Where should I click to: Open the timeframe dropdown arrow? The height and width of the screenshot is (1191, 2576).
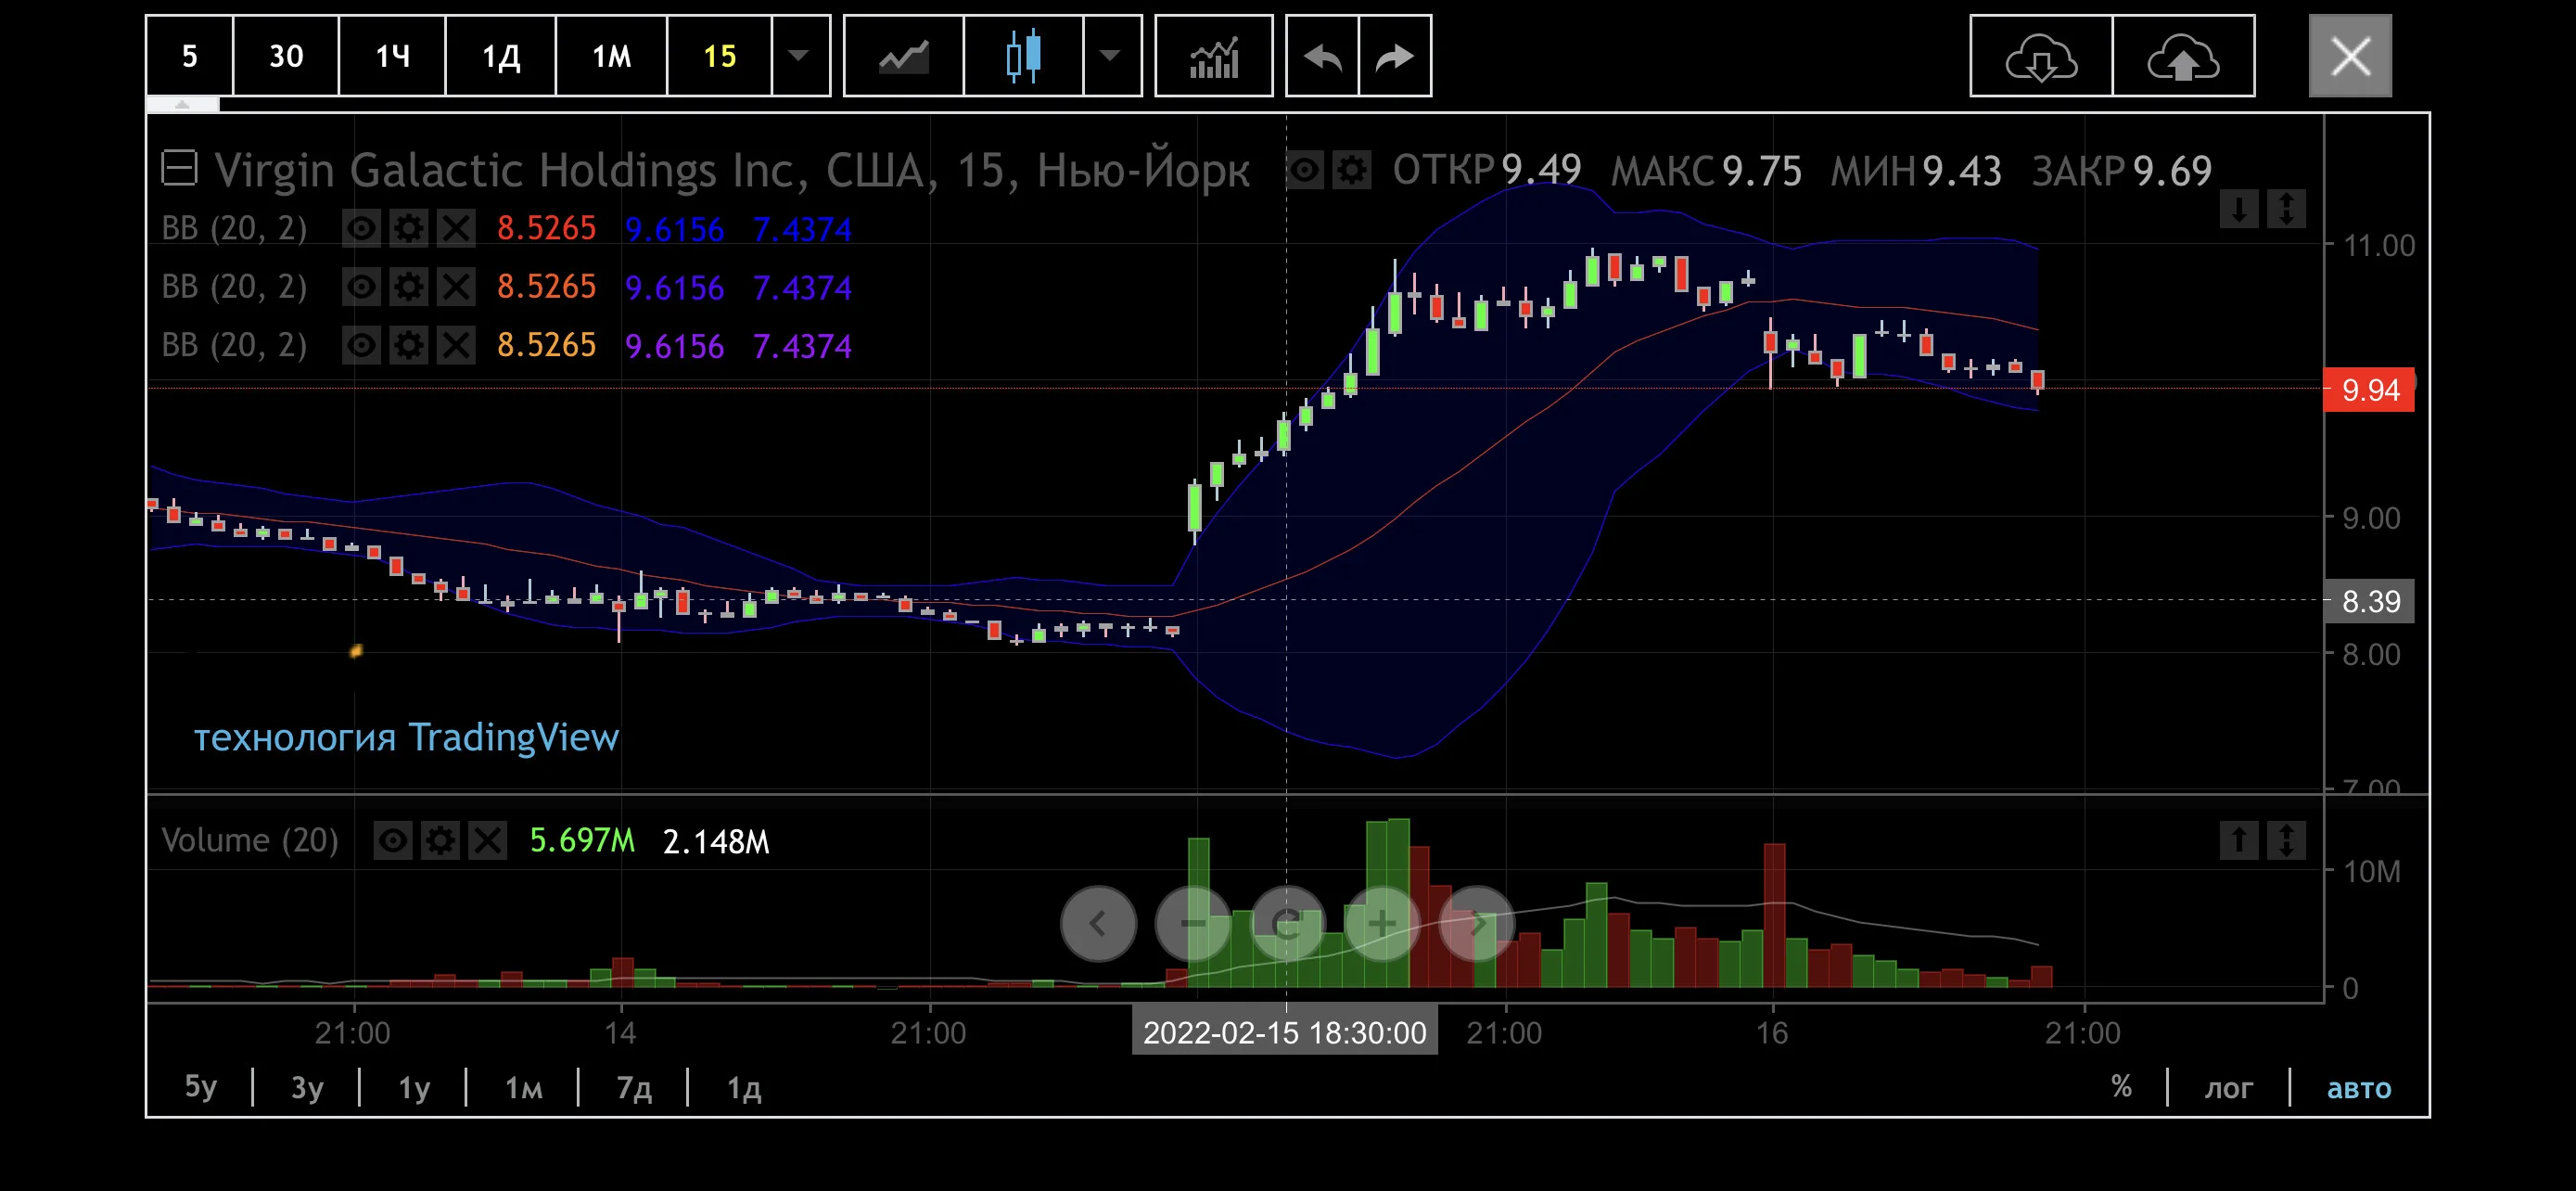click(x=799, y=56)
